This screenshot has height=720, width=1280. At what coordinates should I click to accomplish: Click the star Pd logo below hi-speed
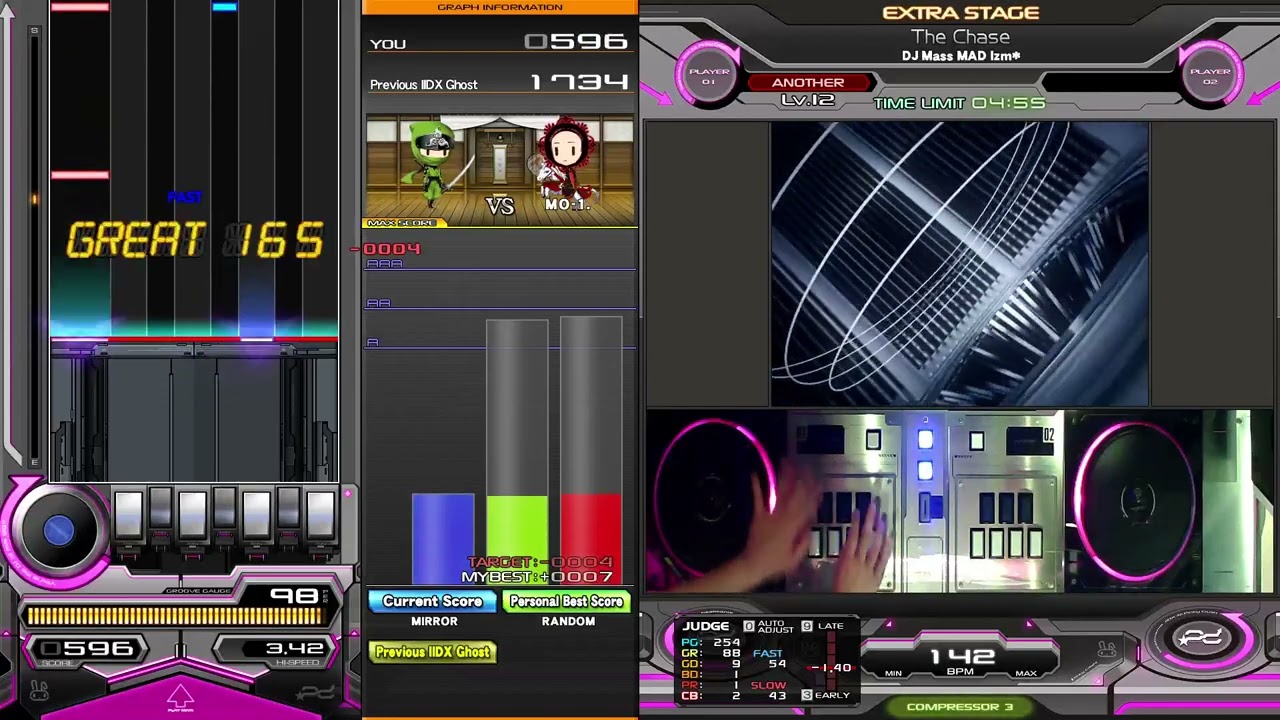[316, 692]
